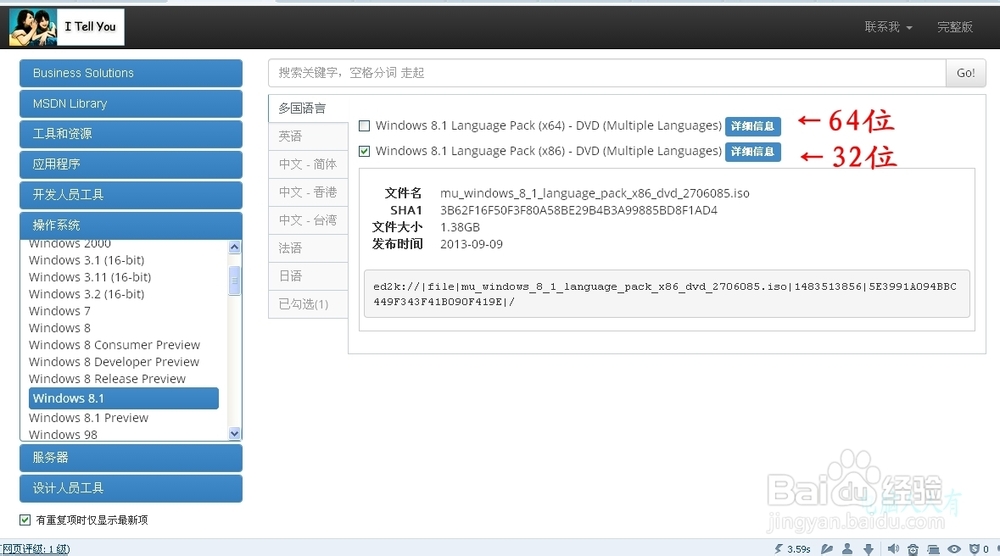Select Windows 8 Consumer Preview
The width and height of the screenshot is (1000, 556).
coord(114,345)
